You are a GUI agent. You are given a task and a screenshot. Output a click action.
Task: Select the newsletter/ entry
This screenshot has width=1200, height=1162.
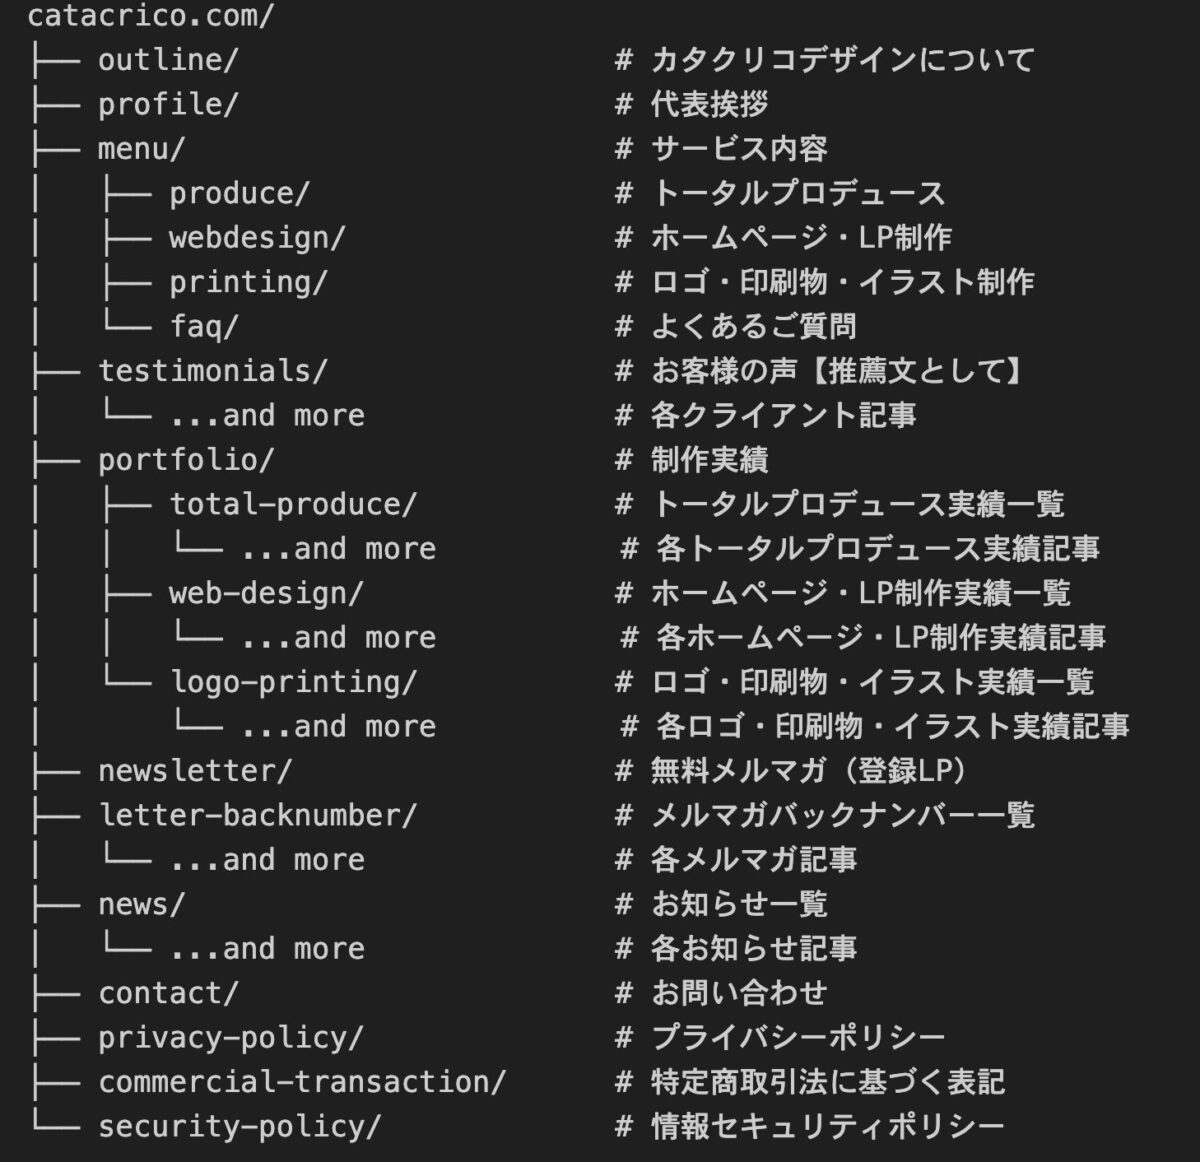[x=195, y=771]
